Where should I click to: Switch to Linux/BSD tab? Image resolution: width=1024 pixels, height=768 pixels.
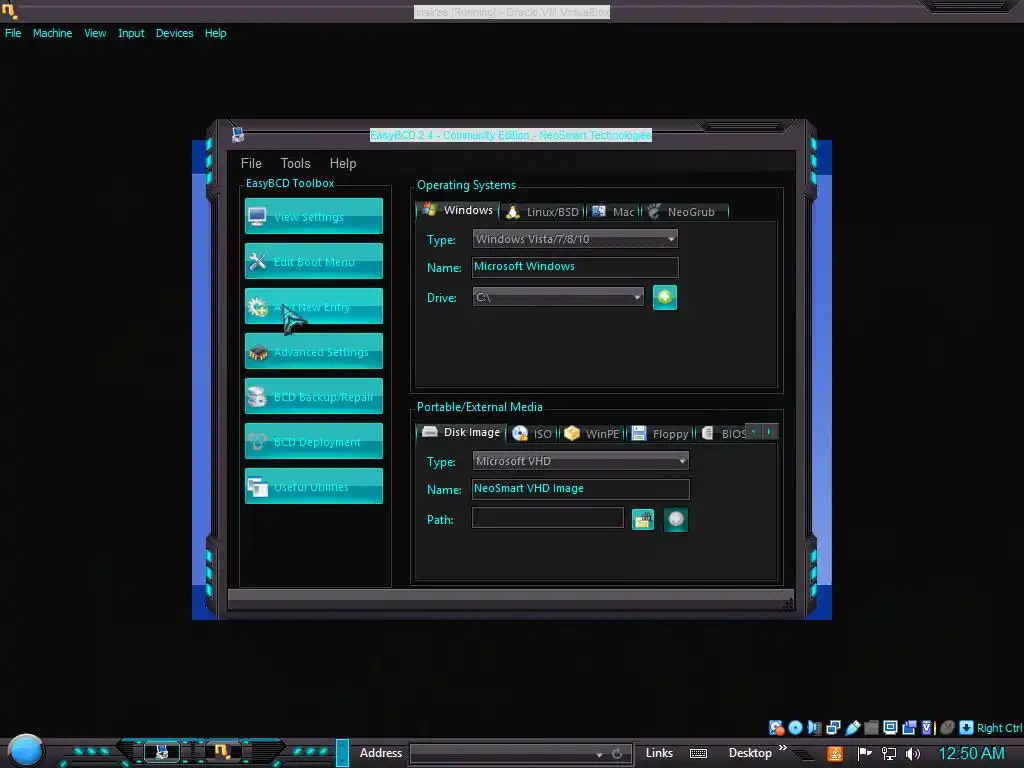(543, 212)
